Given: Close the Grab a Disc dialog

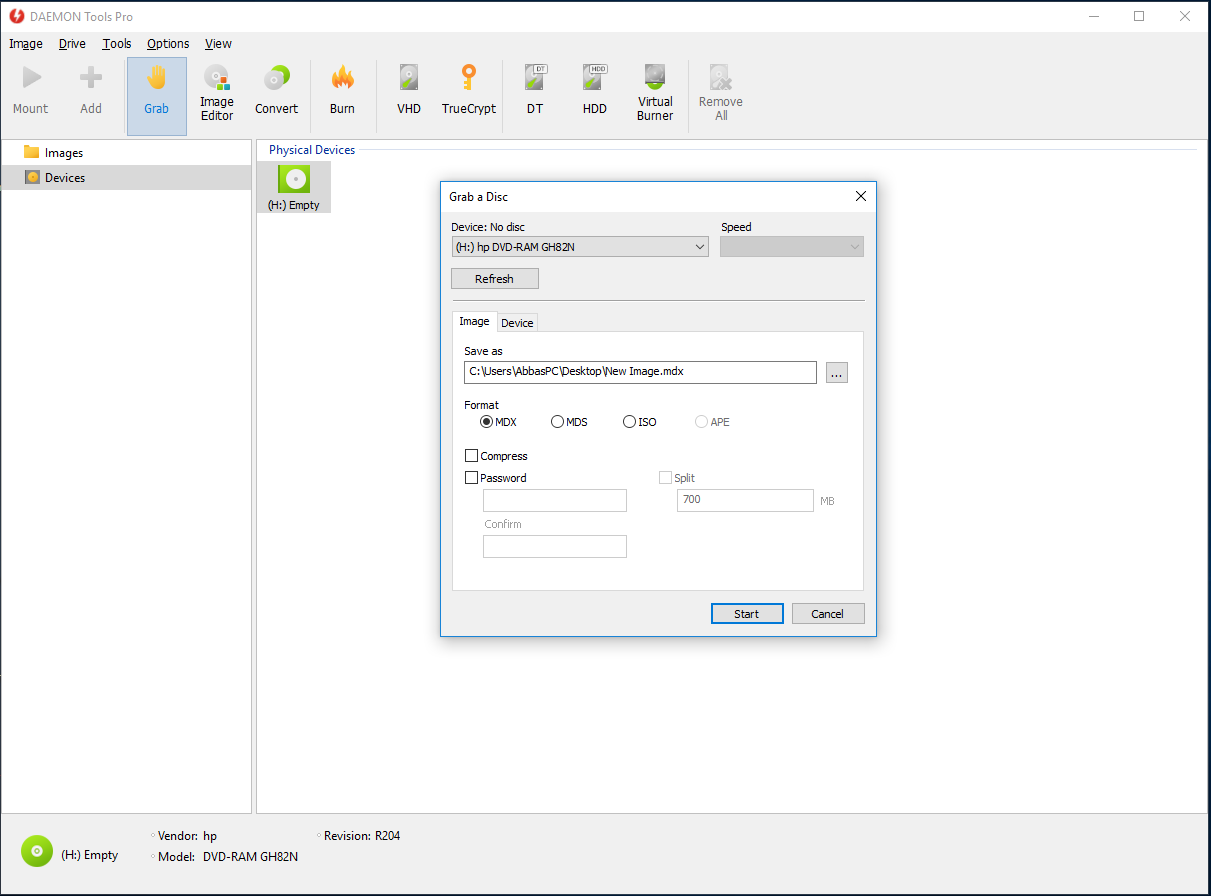Looking at the screenshot, I should pyautogui.click(x=860, y=197).
